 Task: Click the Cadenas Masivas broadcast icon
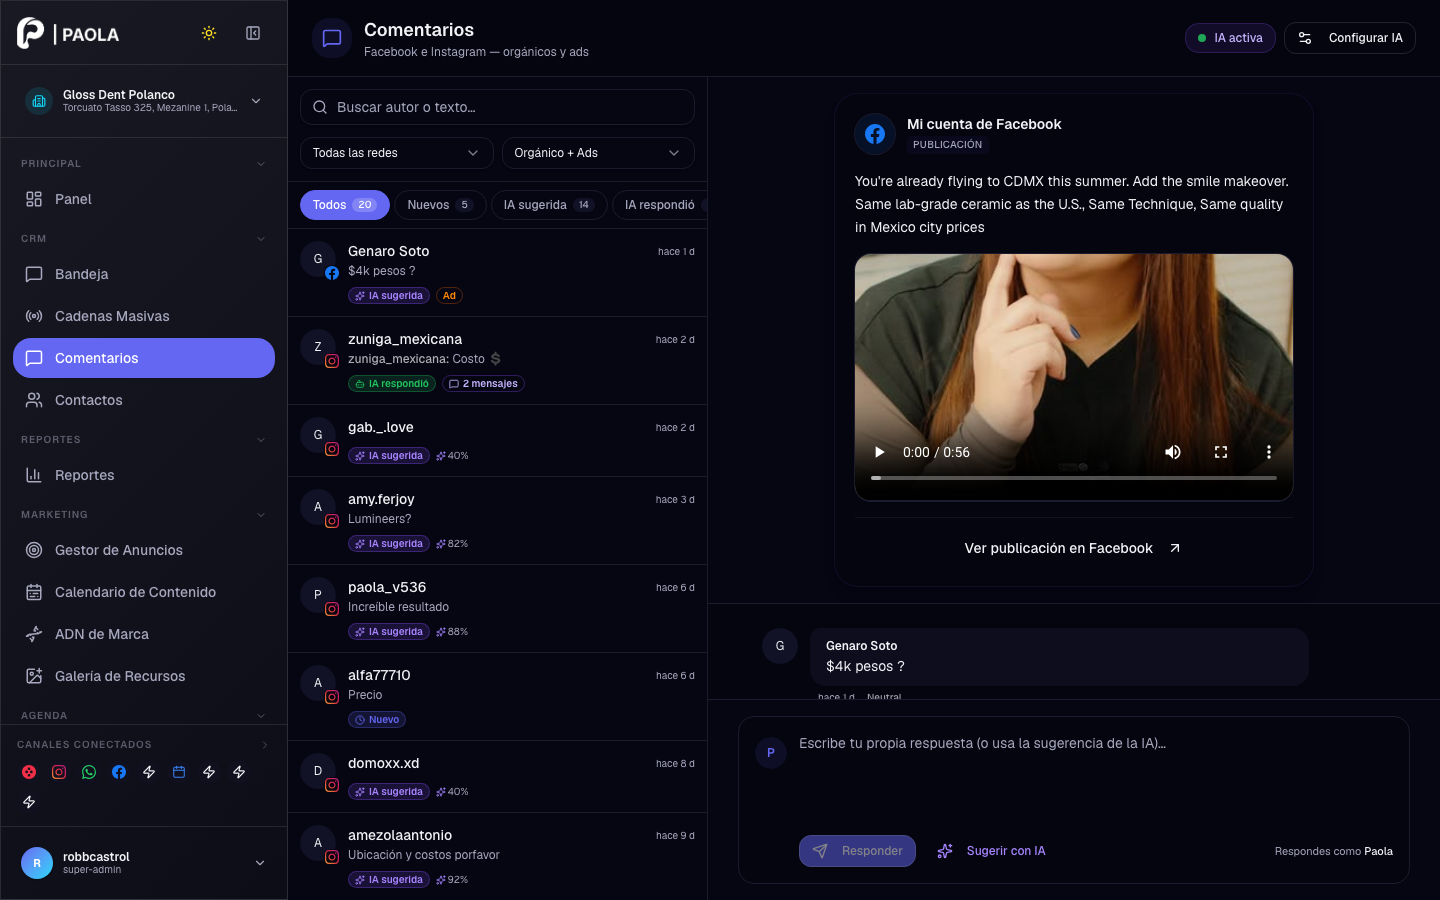coord(34,316)
